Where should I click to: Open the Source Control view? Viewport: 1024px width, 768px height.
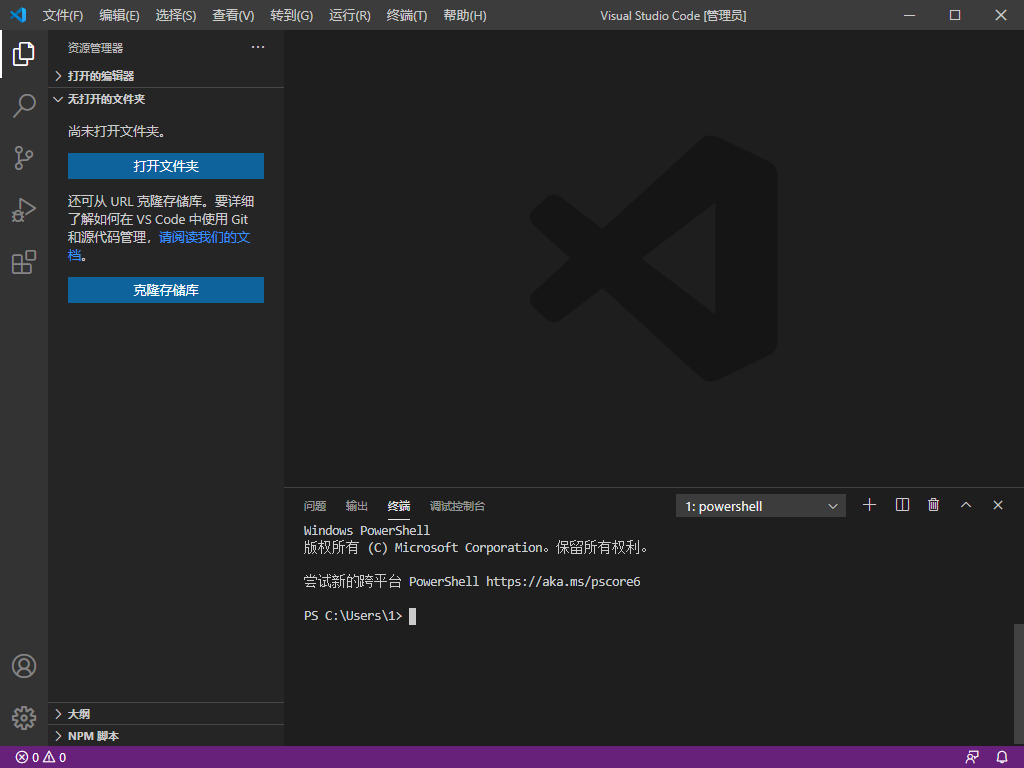coord(24,158)
